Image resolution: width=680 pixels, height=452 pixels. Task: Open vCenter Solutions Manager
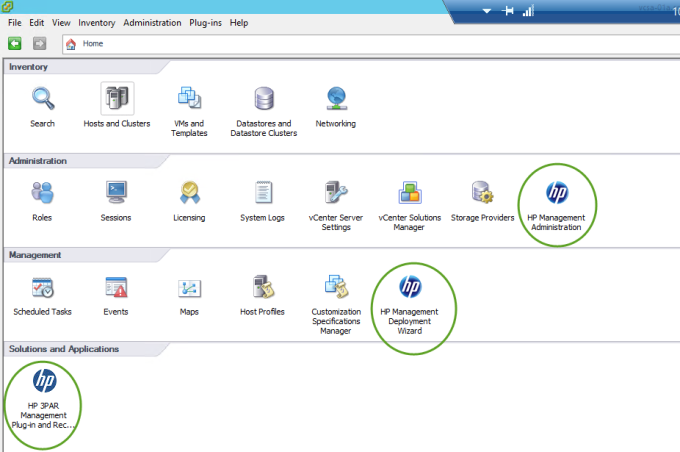pos(410,193)
